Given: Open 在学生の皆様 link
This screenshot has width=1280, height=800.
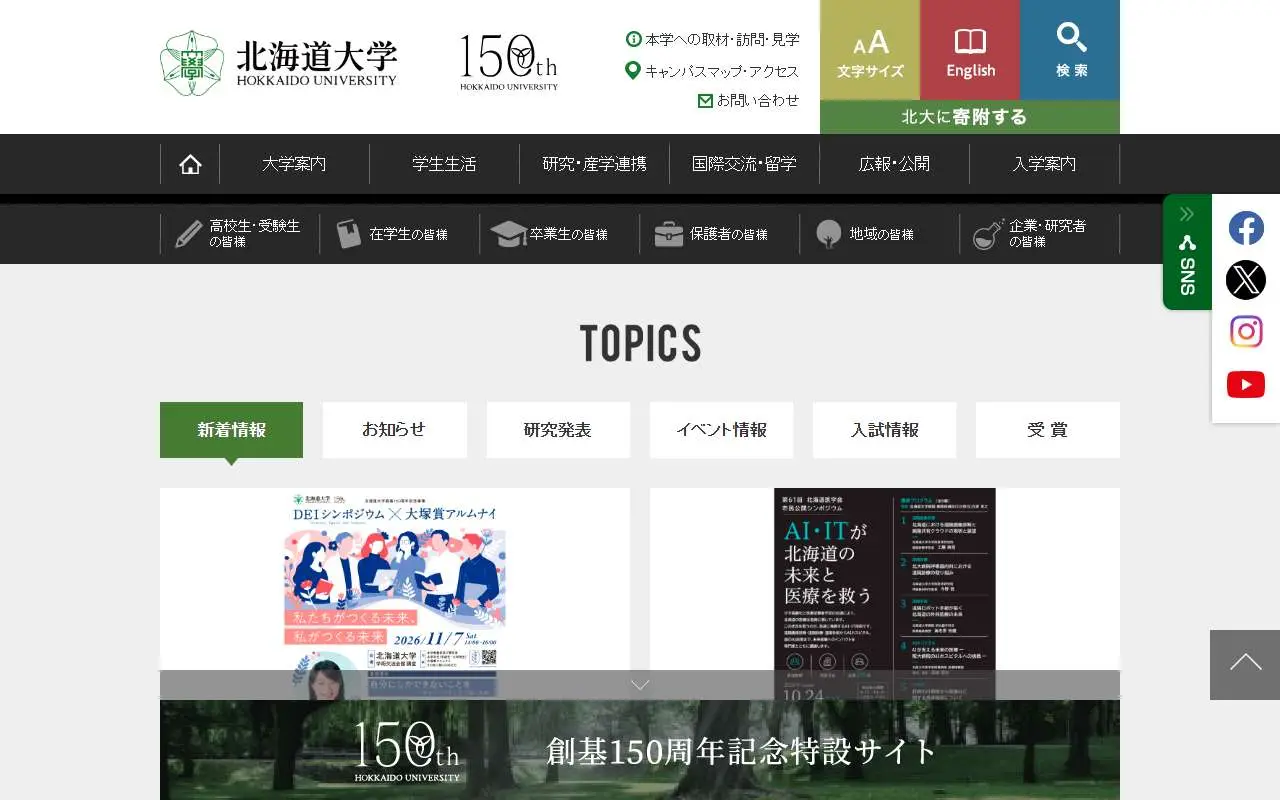Looking at the screenshot, I should pyautogui.click(x=400, y=234).
